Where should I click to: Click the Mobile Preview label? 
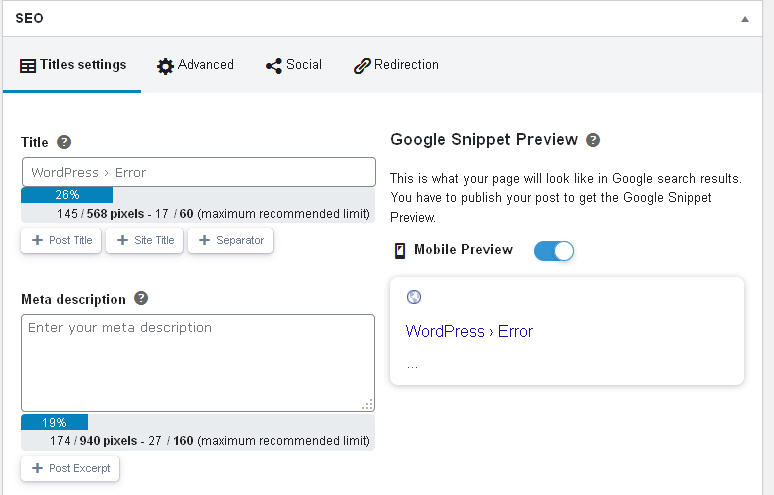point(464,249)
